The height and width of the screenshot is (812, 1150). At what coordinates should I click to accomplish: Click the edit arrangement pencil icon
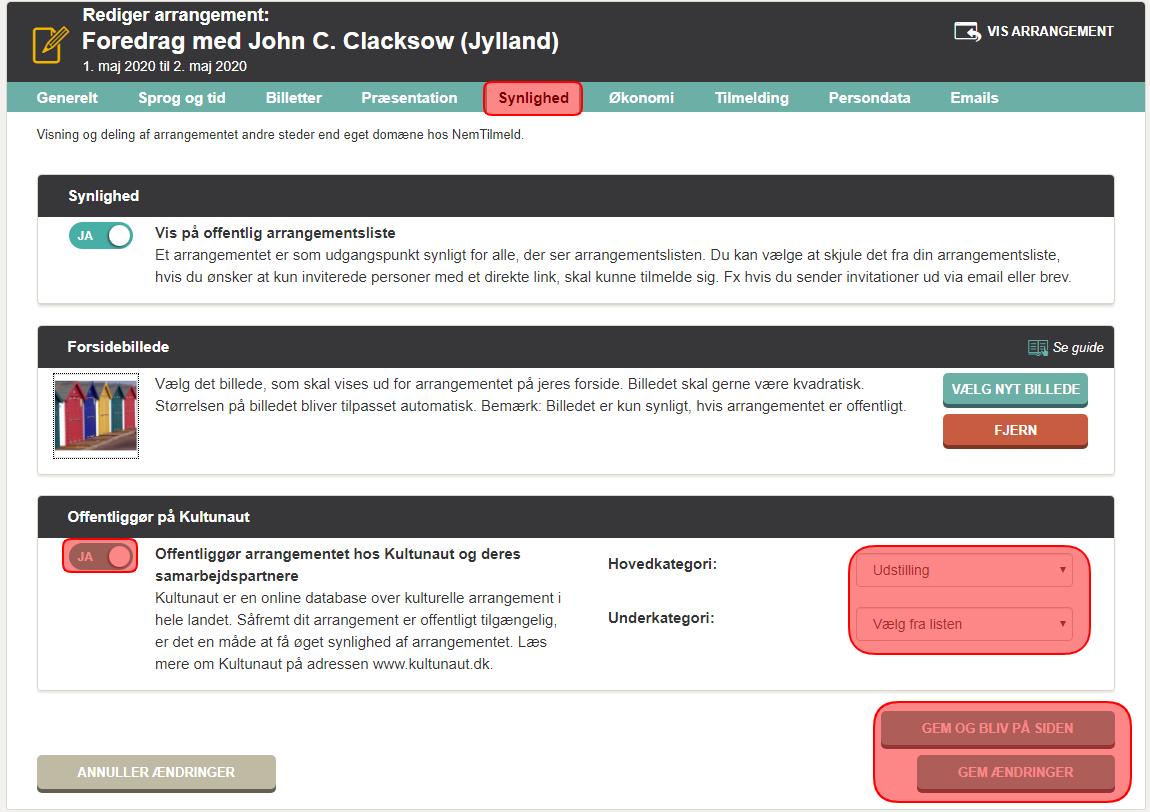pos(51,44)
